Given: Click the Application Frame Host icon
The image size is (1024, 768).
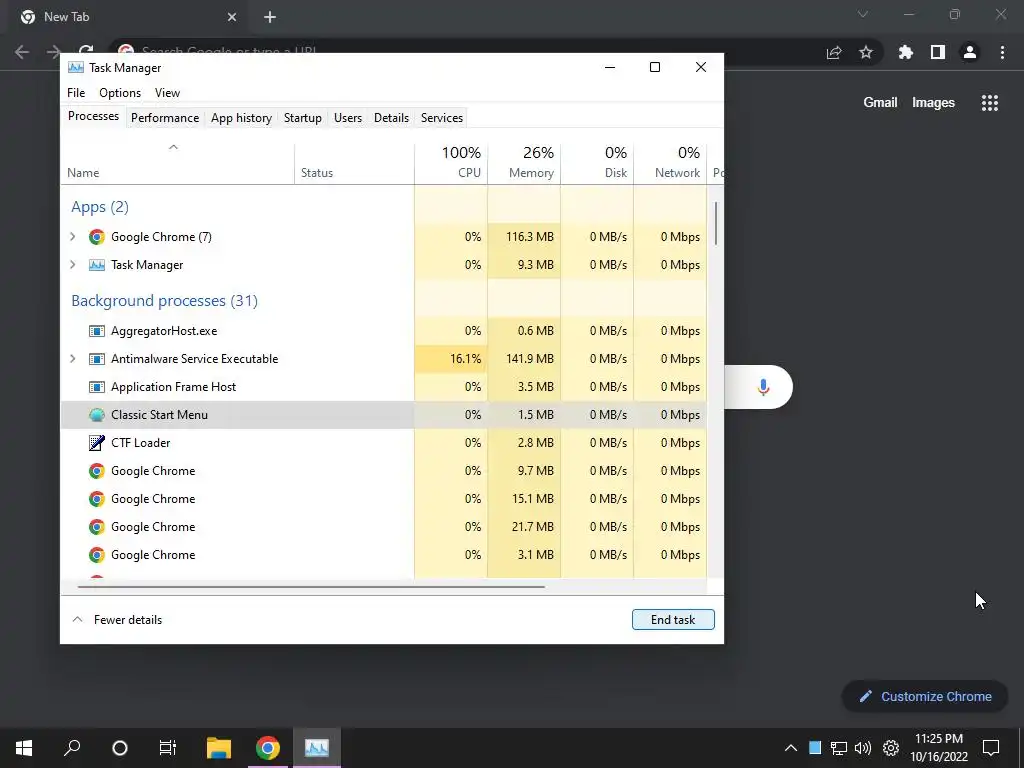Looking at the screenshot, I should pyautogui.click(x=97, y=387).
